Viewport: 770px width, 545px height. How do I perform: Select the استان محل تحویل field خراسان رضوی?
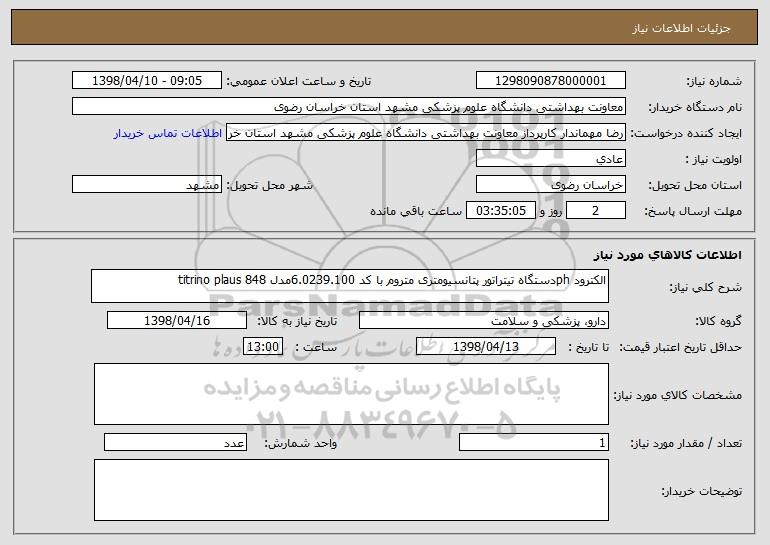tap(550, 185)
